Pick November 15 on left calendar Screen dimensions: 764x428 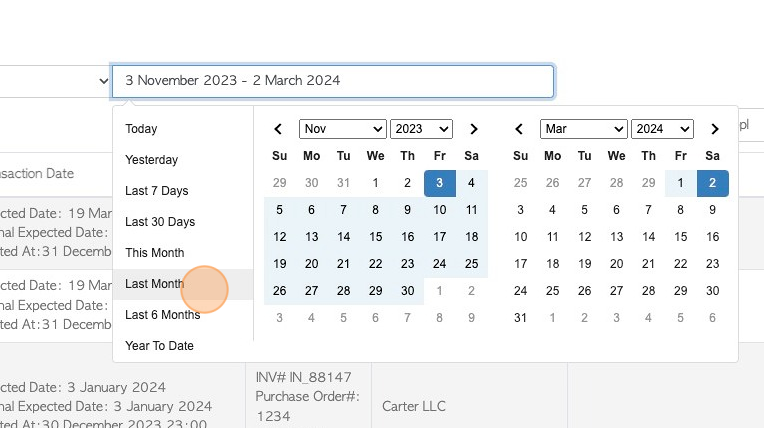375,237
